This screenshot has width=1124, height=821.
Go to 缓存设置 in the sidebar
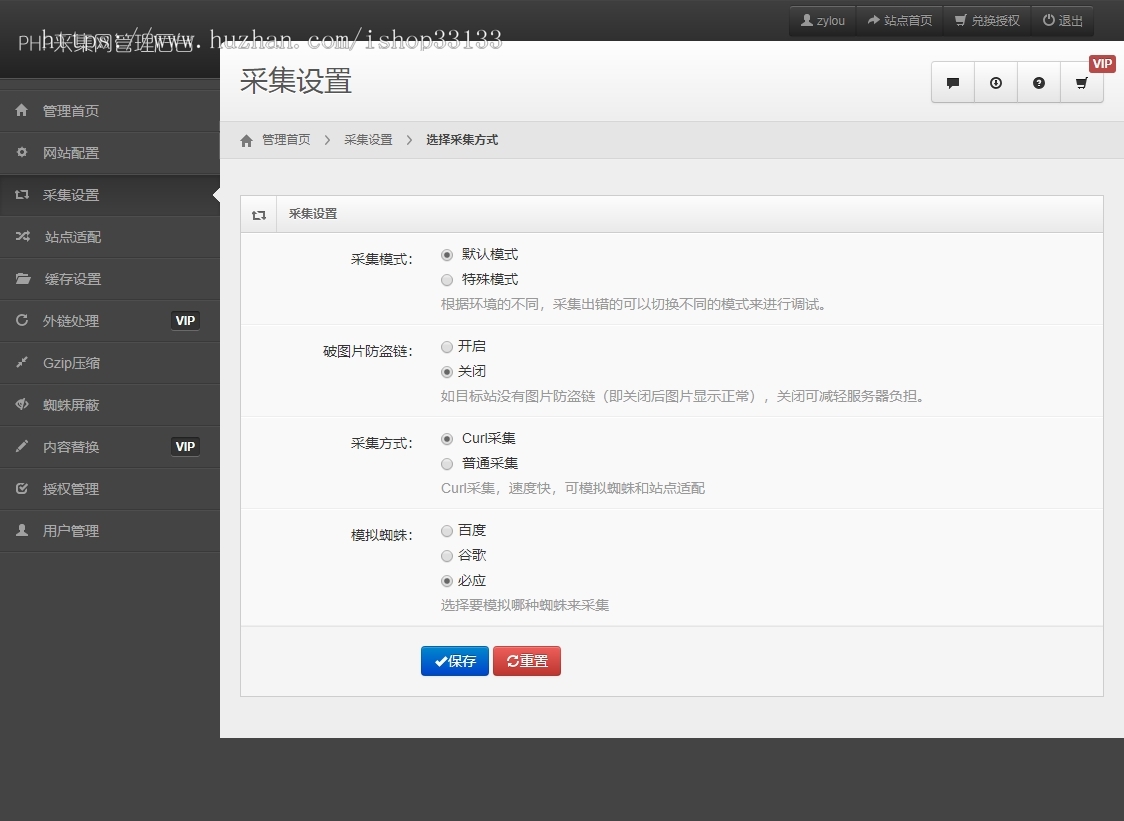(x=72, y=279)
